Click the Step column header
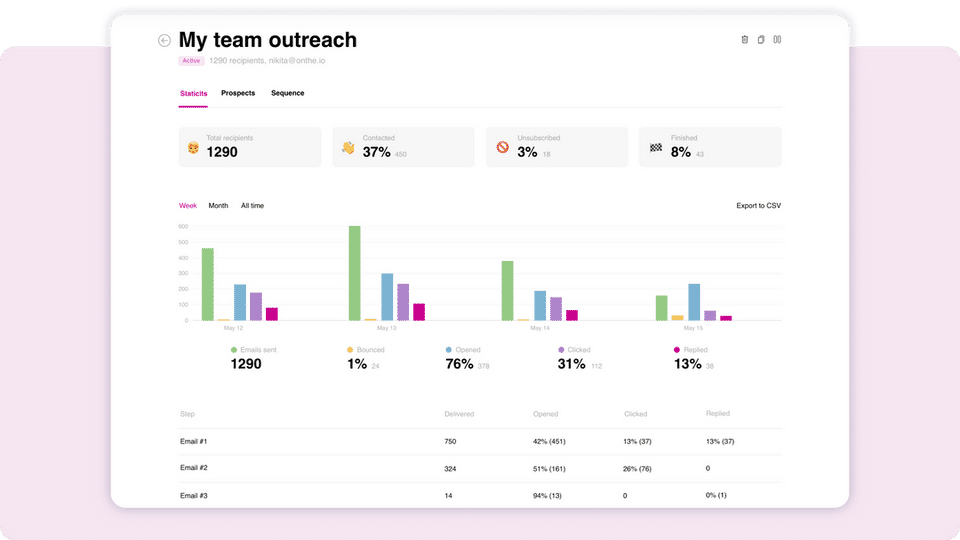Image resolution: width=960 pixels, height=540 pixels. [x=187, y=414]
